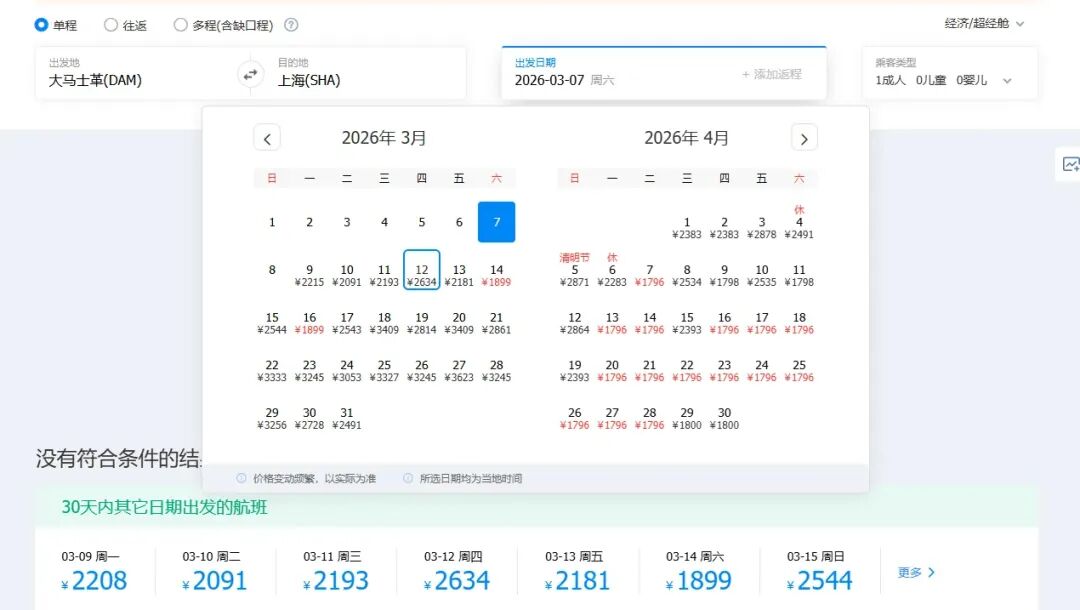Click the info icon before 所选日期均为当地时间
Screen dimensions: 1080x610
click(x=408, y=477)
